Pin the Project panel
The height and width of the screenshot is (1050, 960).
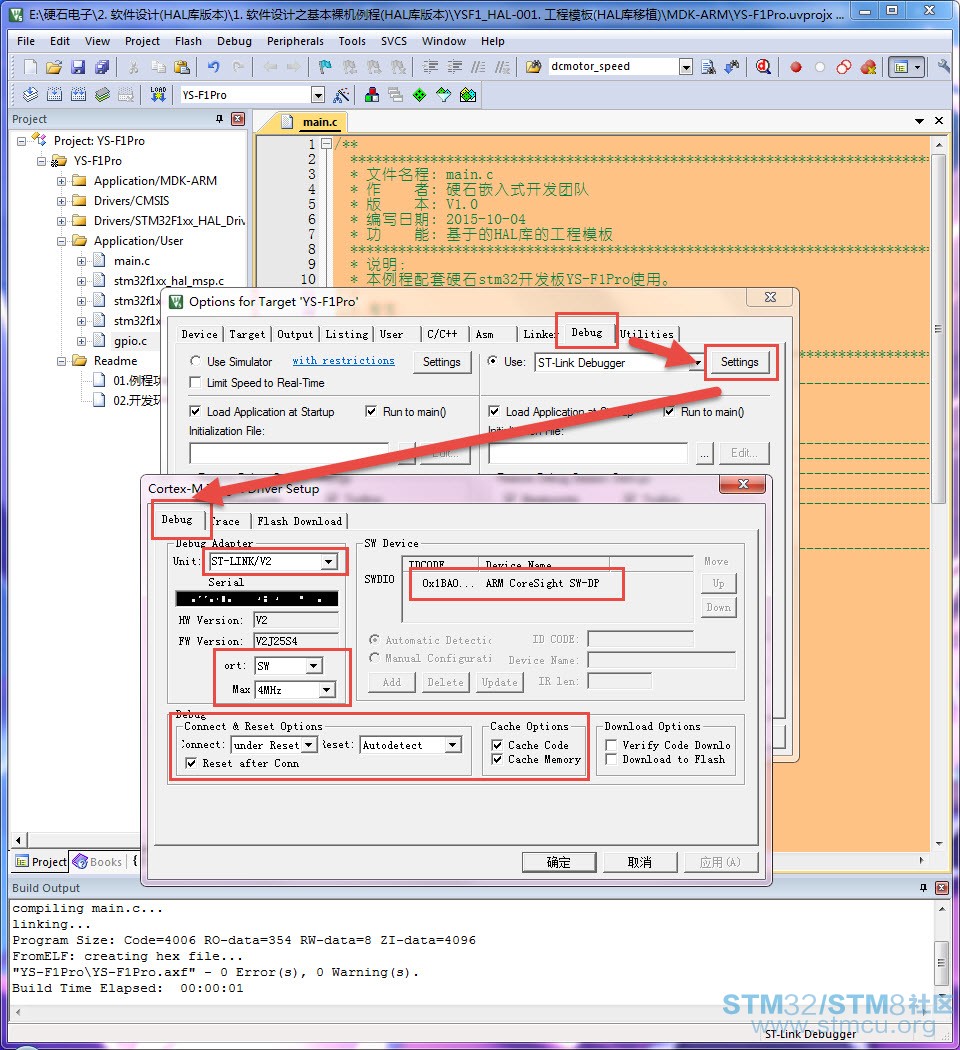pos(220,119)
